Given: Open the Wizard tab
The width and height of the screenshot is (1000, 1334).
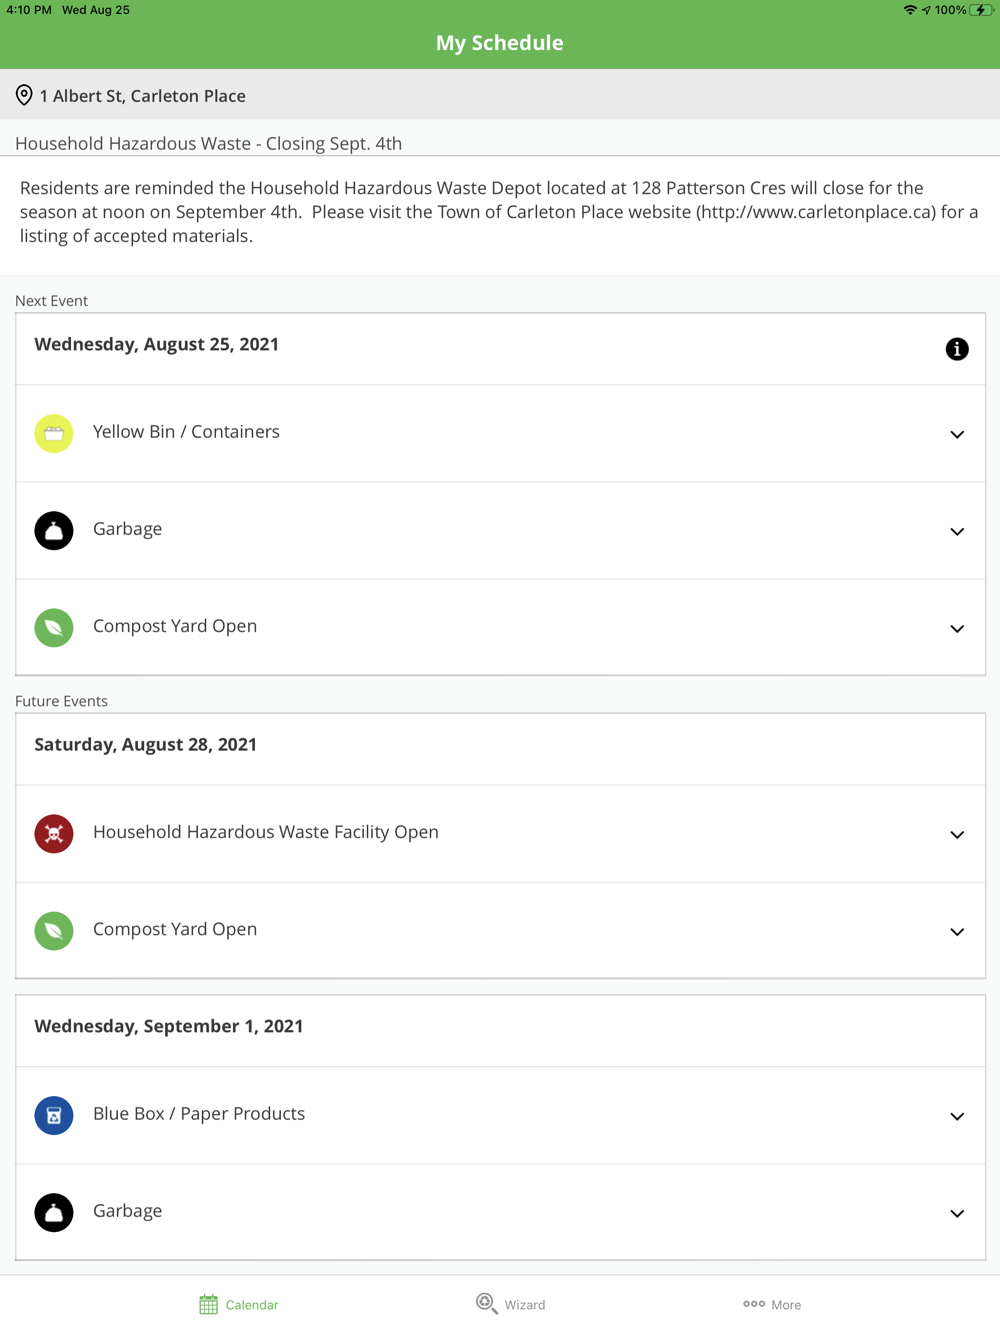Looking at the screenshot, I should pyautogui.click(x=511, y=1304).
